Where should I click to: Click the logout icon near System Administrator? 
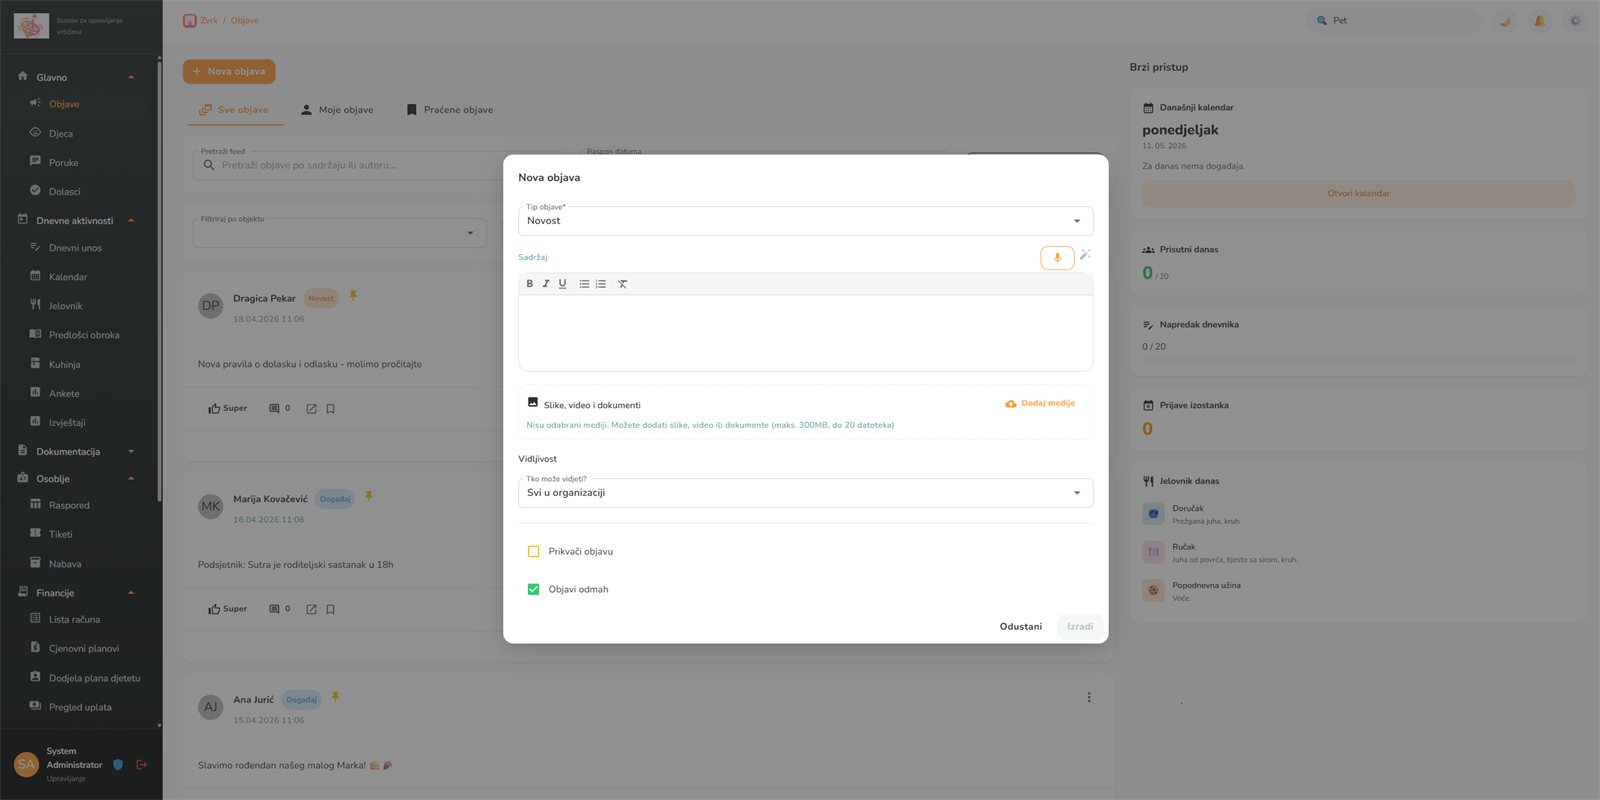[142, 765]
